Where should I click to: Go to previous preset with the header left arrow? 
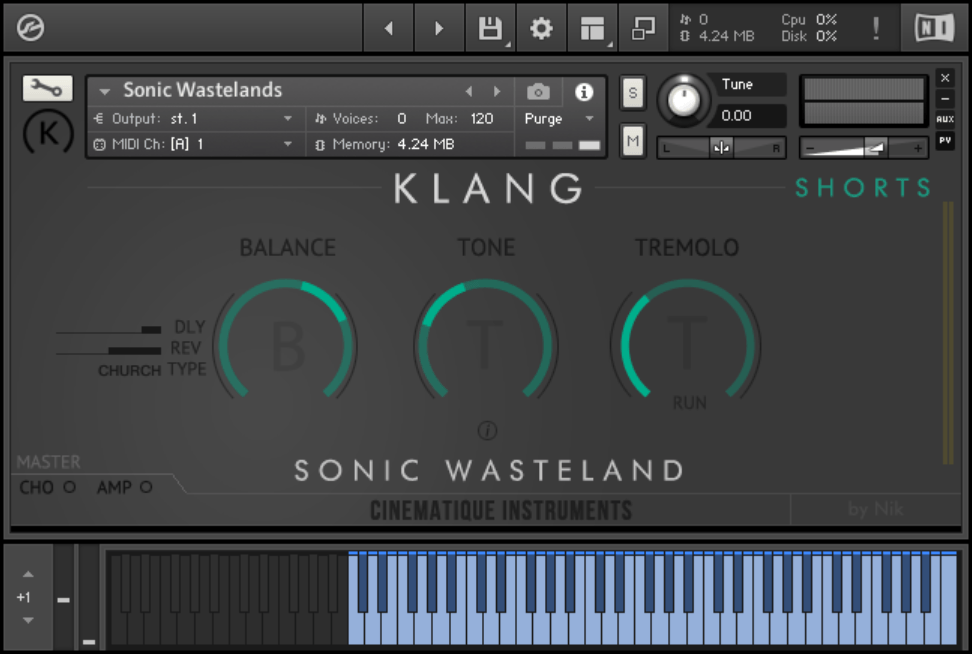click(x=389, y=28)
